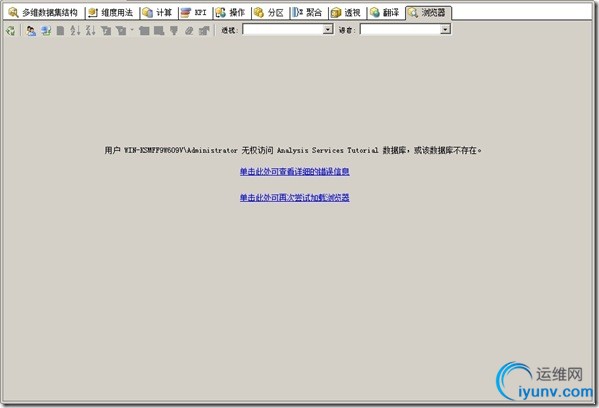Click the Sort Ascending A-Z icon
This screenshot has height=408, width=599.
coord(75,31)
